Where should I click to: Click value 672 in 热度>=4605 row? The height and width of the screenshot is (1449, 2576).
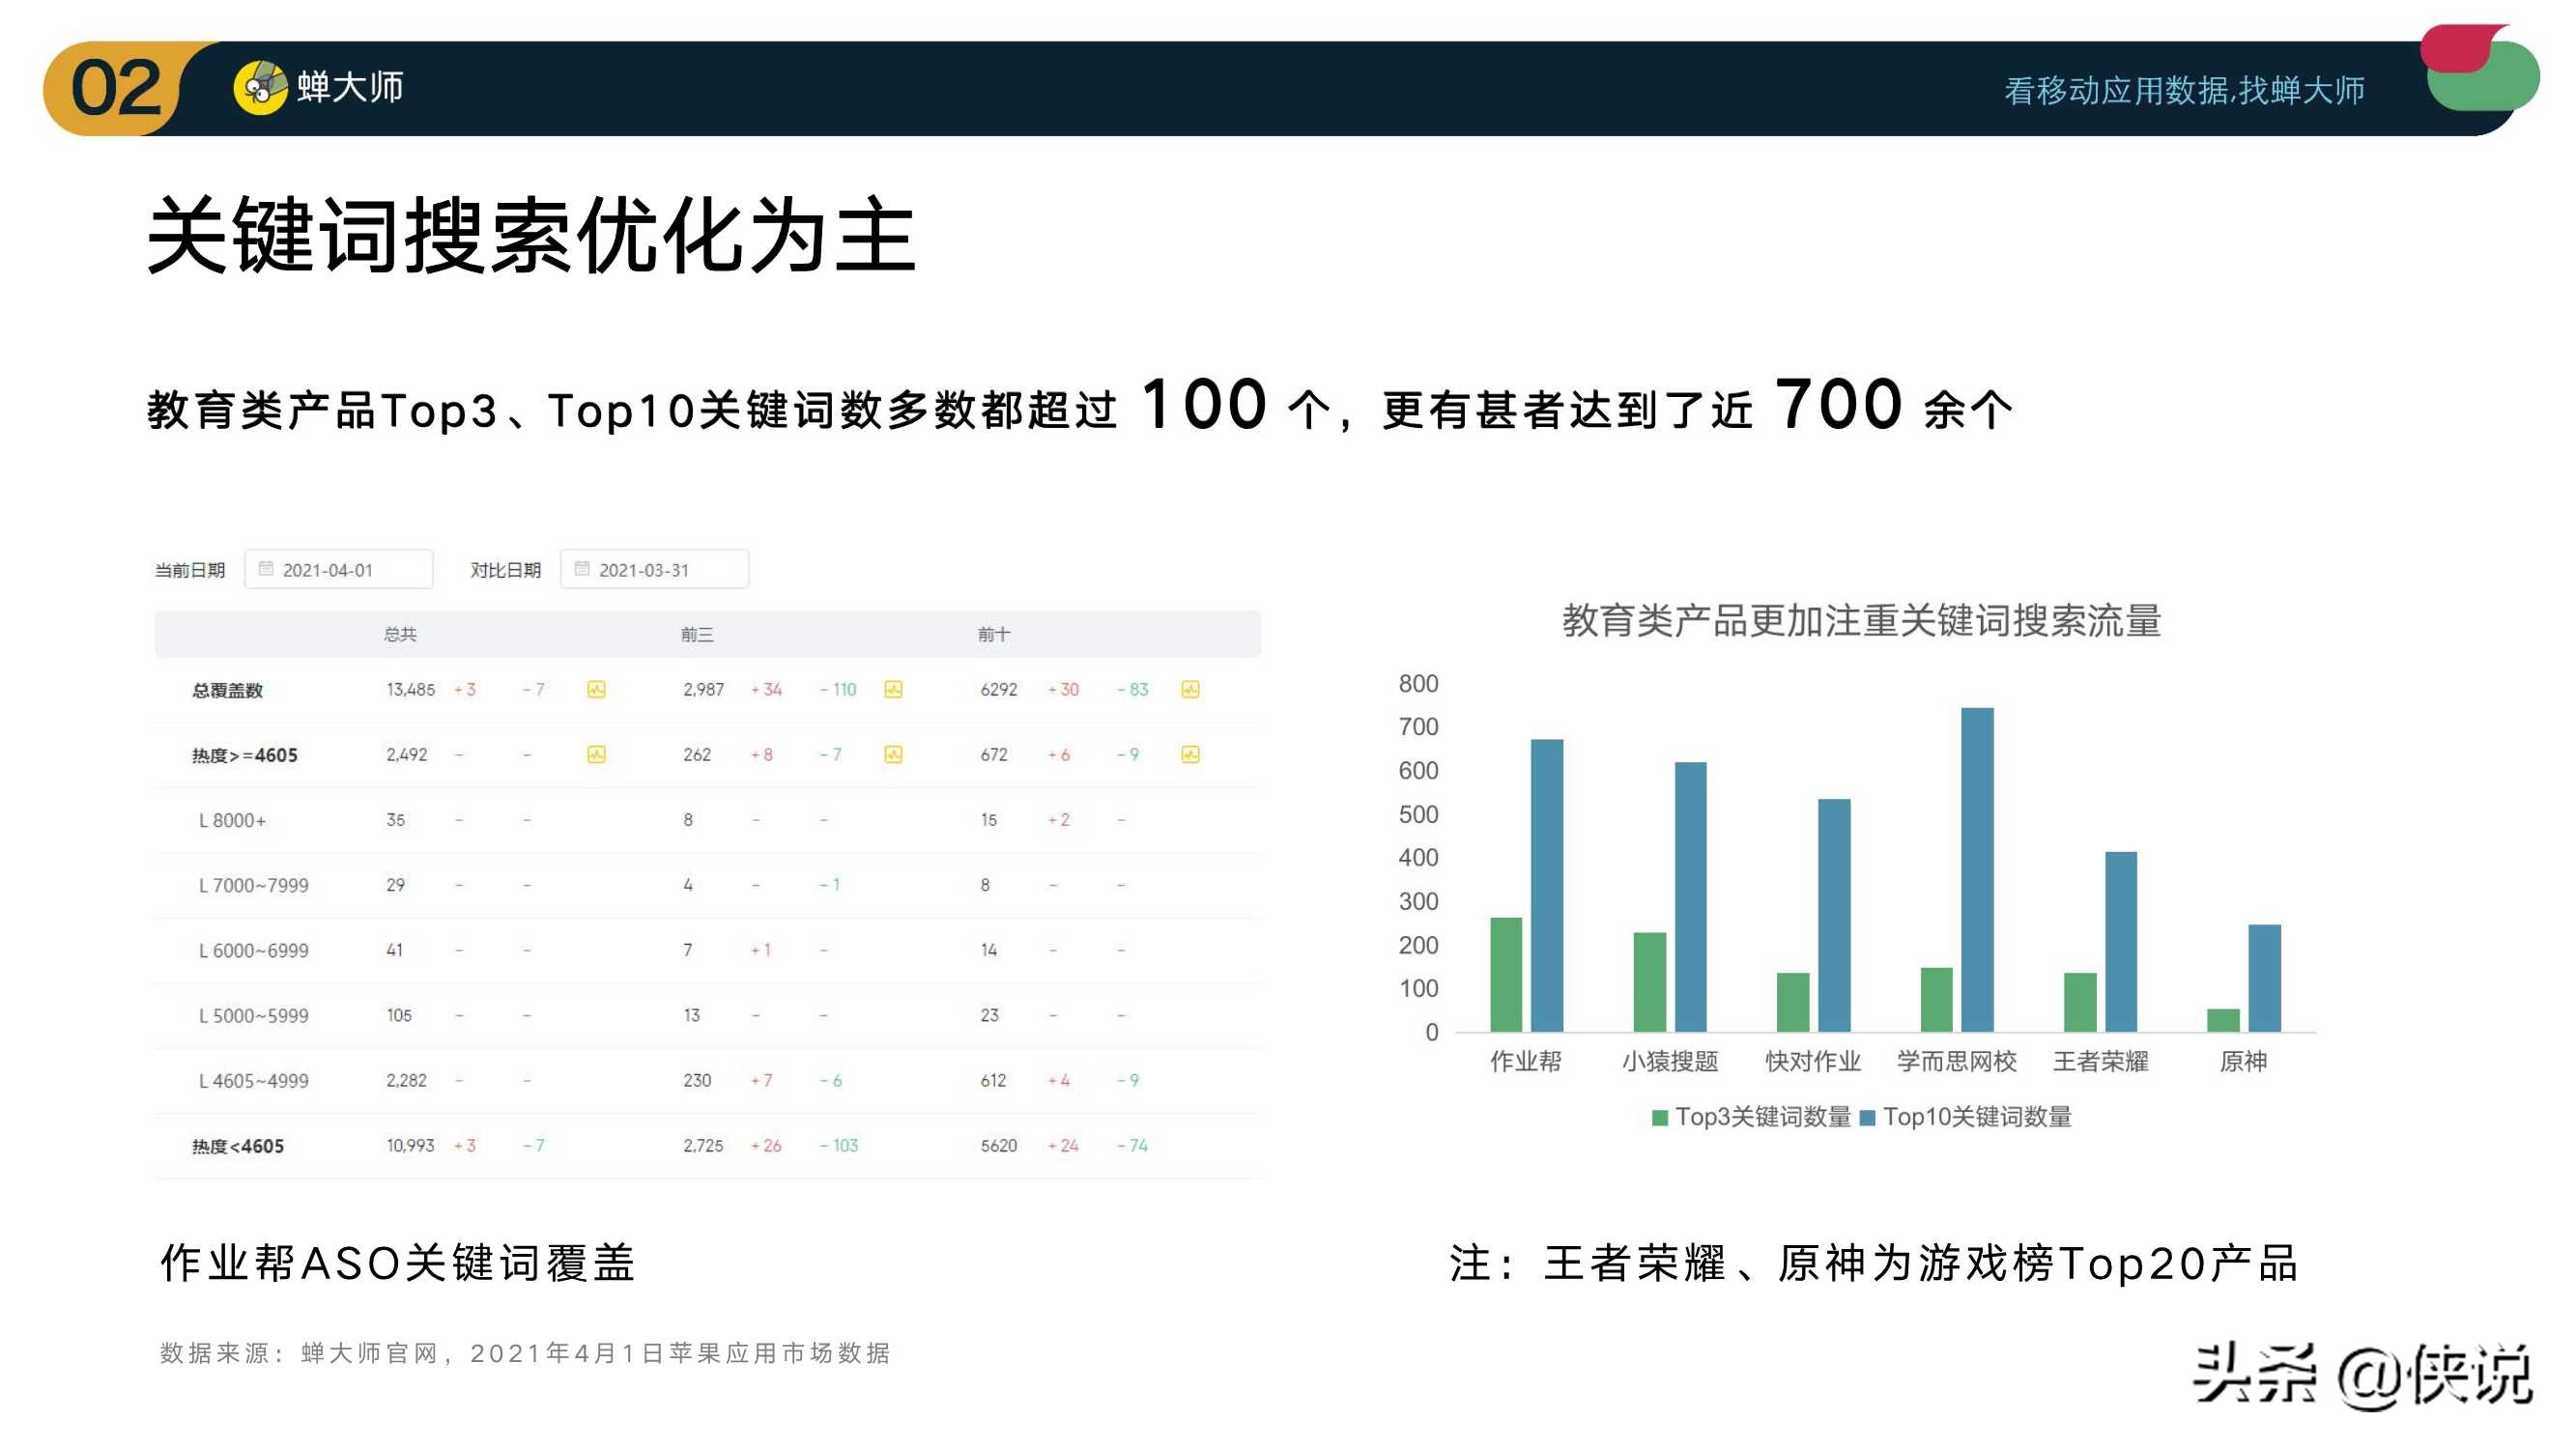(x=994, y=754)
